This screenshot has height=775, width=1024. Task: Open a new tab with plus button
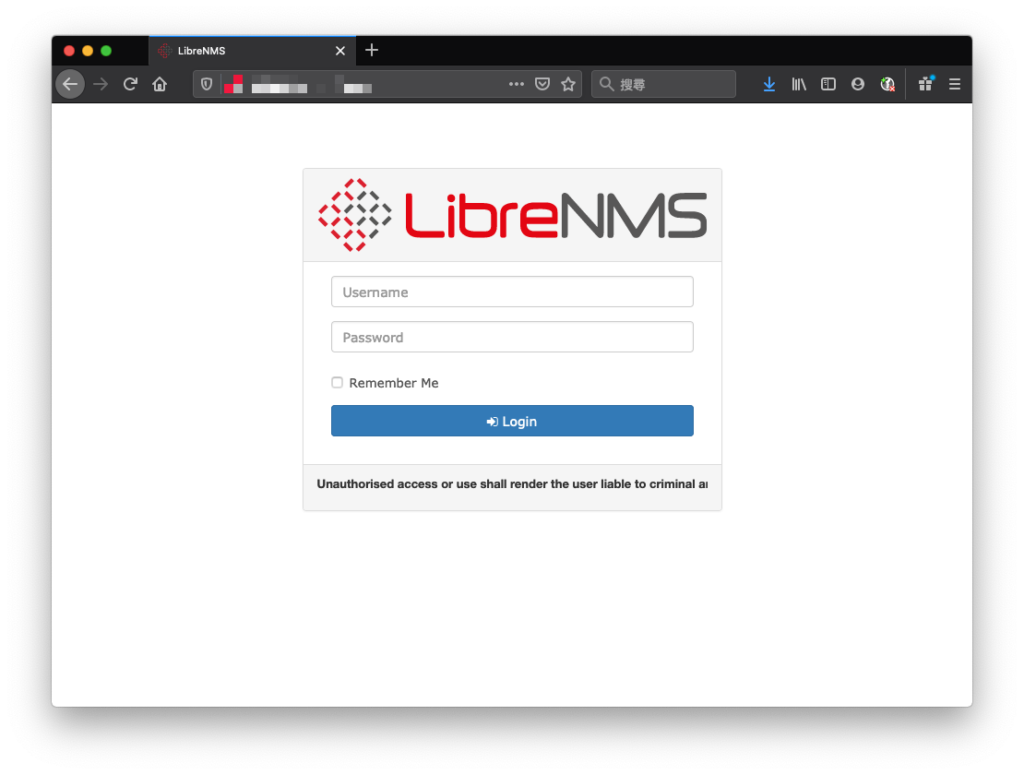372,50
